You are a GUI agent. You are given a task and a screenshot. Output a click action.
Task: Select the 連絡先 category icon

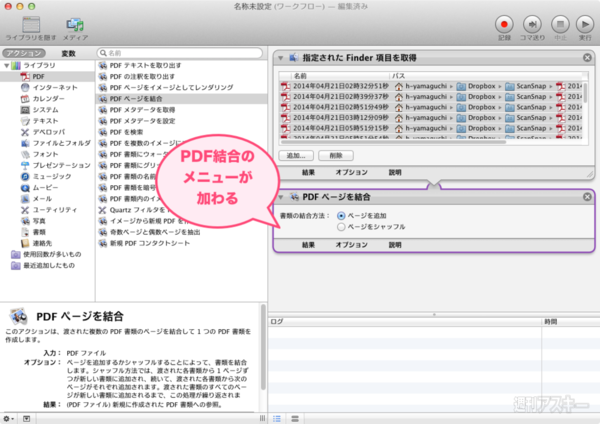[25, 243]
